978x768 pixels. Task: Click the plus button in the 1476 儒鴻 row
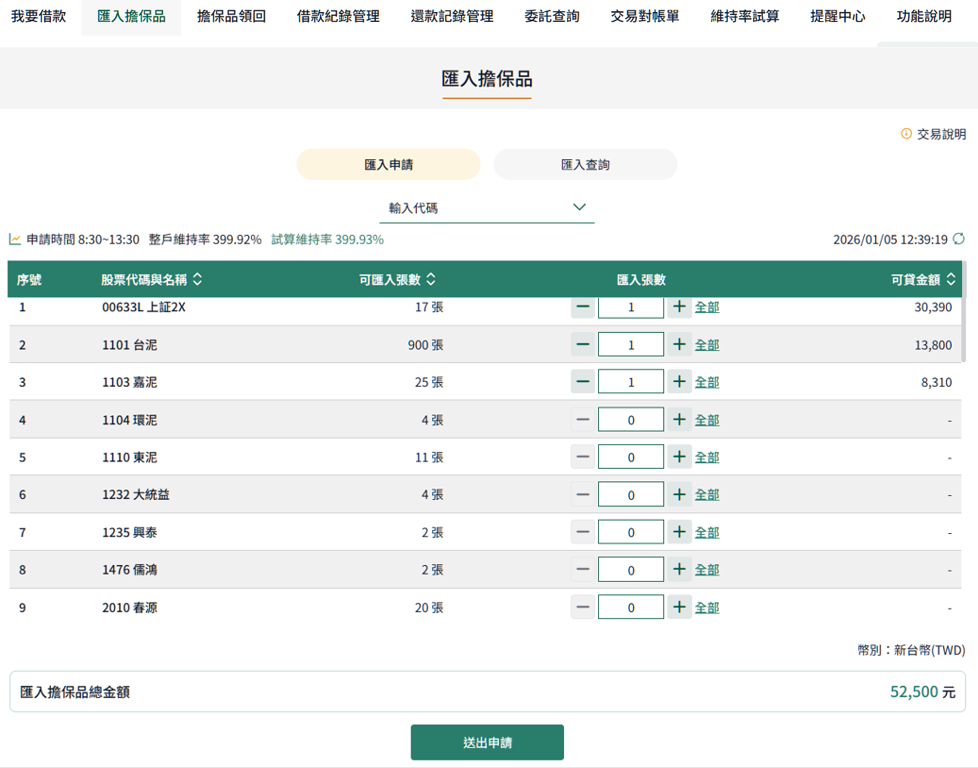click(x=679, y=569)
